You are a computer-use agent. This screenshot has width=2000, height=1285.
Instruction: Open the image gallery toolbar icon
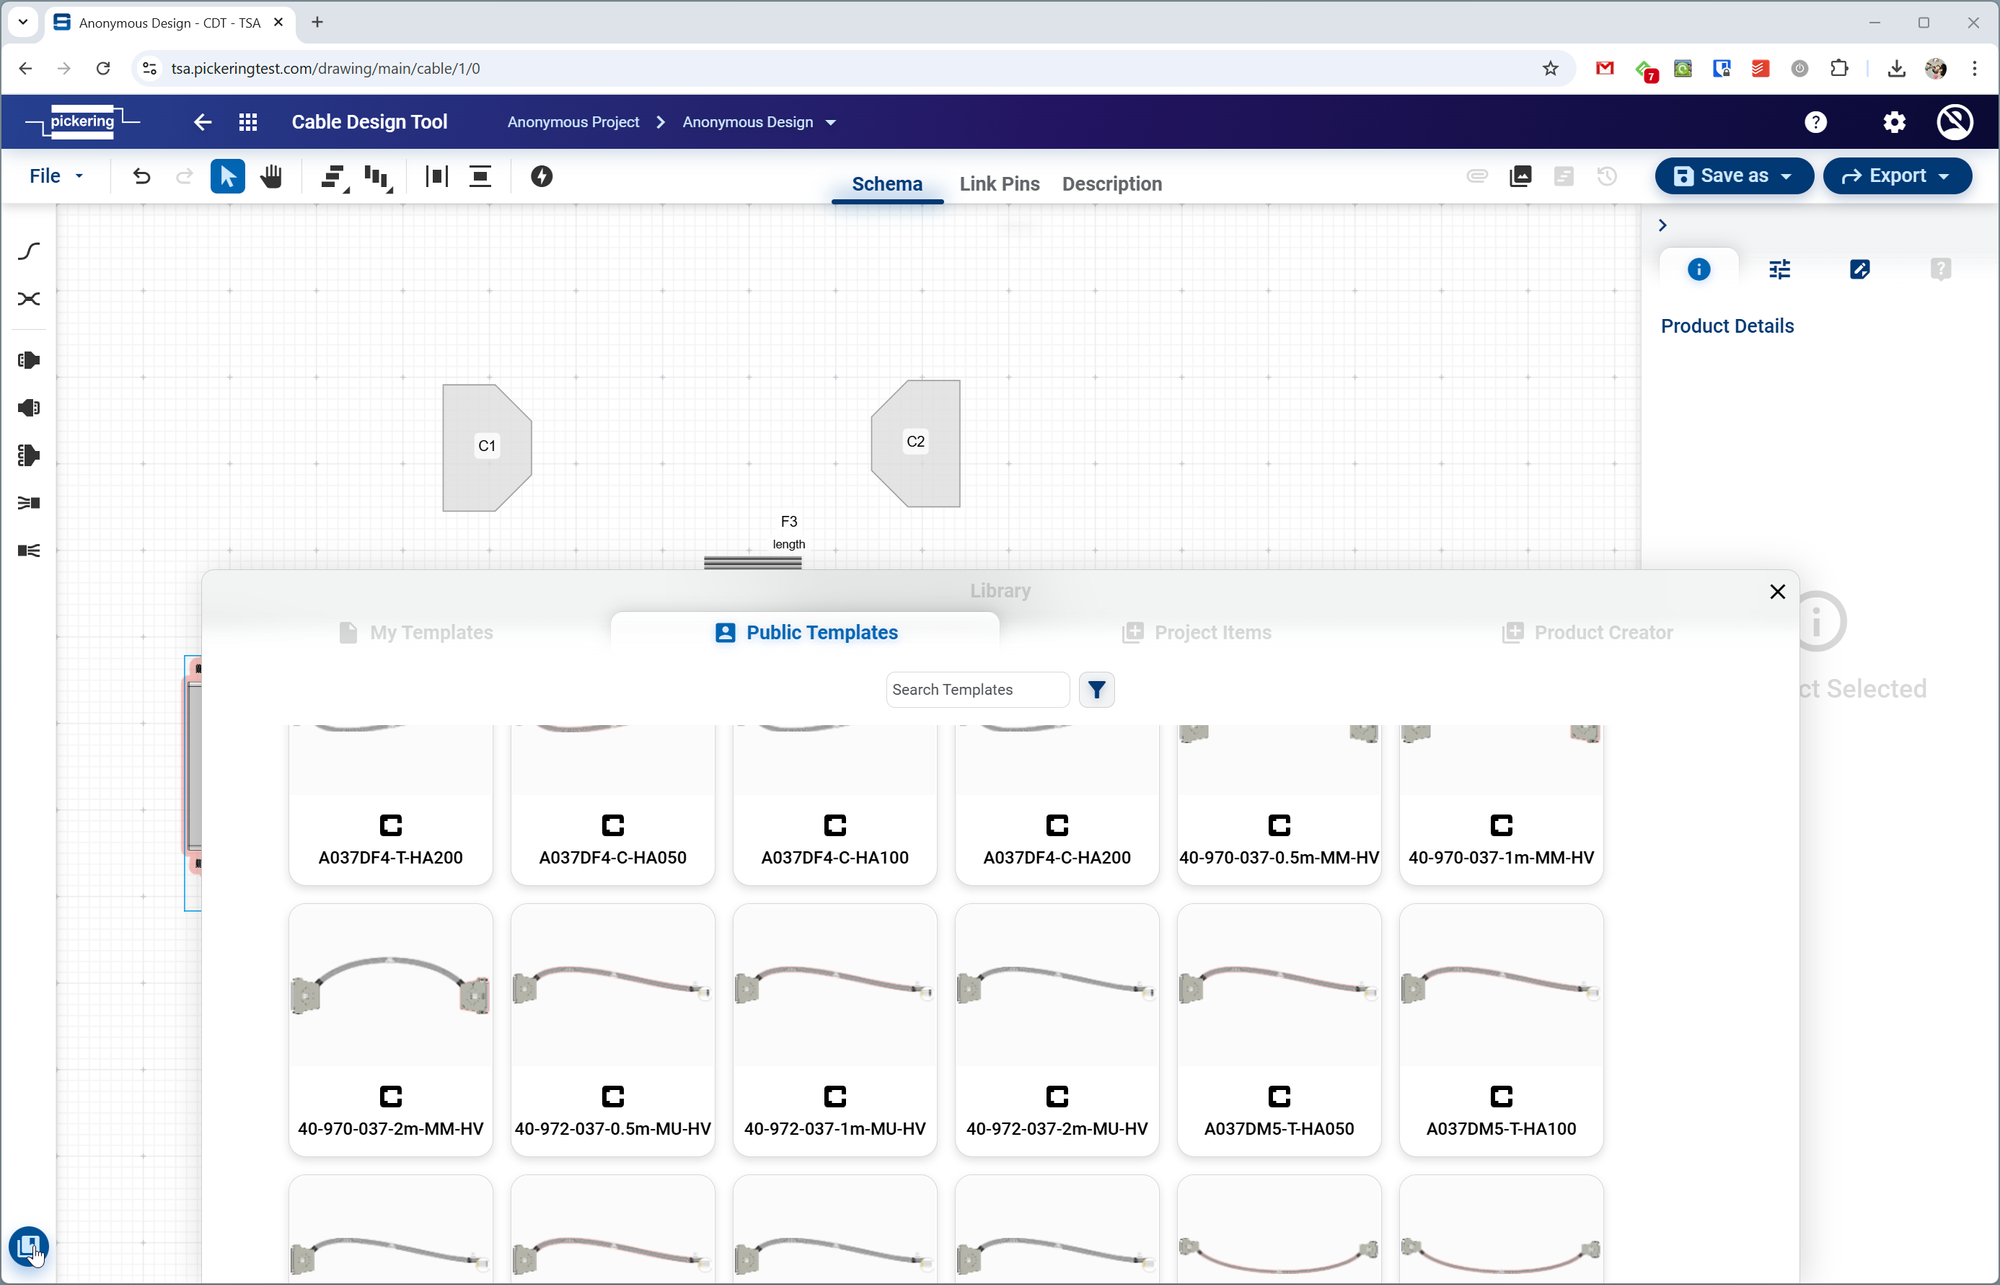[x=1520, y=177]
